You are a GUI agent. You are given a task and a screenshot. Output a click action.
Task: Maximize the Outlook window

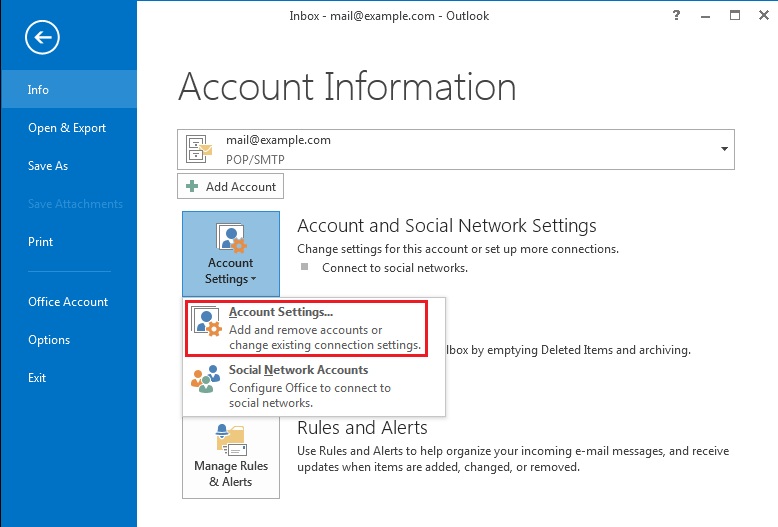coord(735,15)
